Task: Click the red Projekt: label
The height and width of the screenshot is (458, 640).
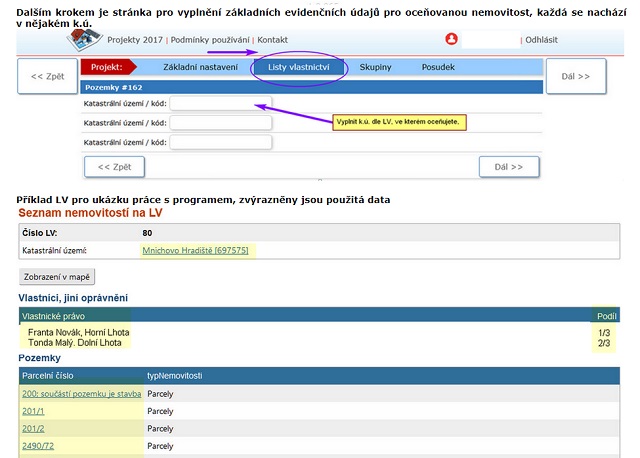Action: tap(108, 67)
